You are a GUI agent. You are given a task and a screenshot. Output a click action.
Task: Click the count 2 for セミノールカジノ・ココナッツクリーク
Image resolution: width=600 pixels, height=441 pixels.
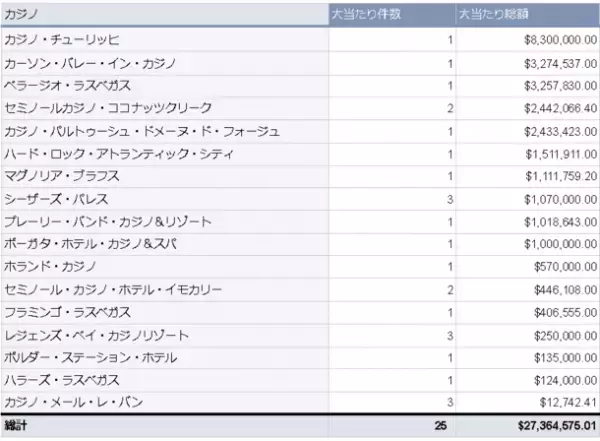coord(450,108)
